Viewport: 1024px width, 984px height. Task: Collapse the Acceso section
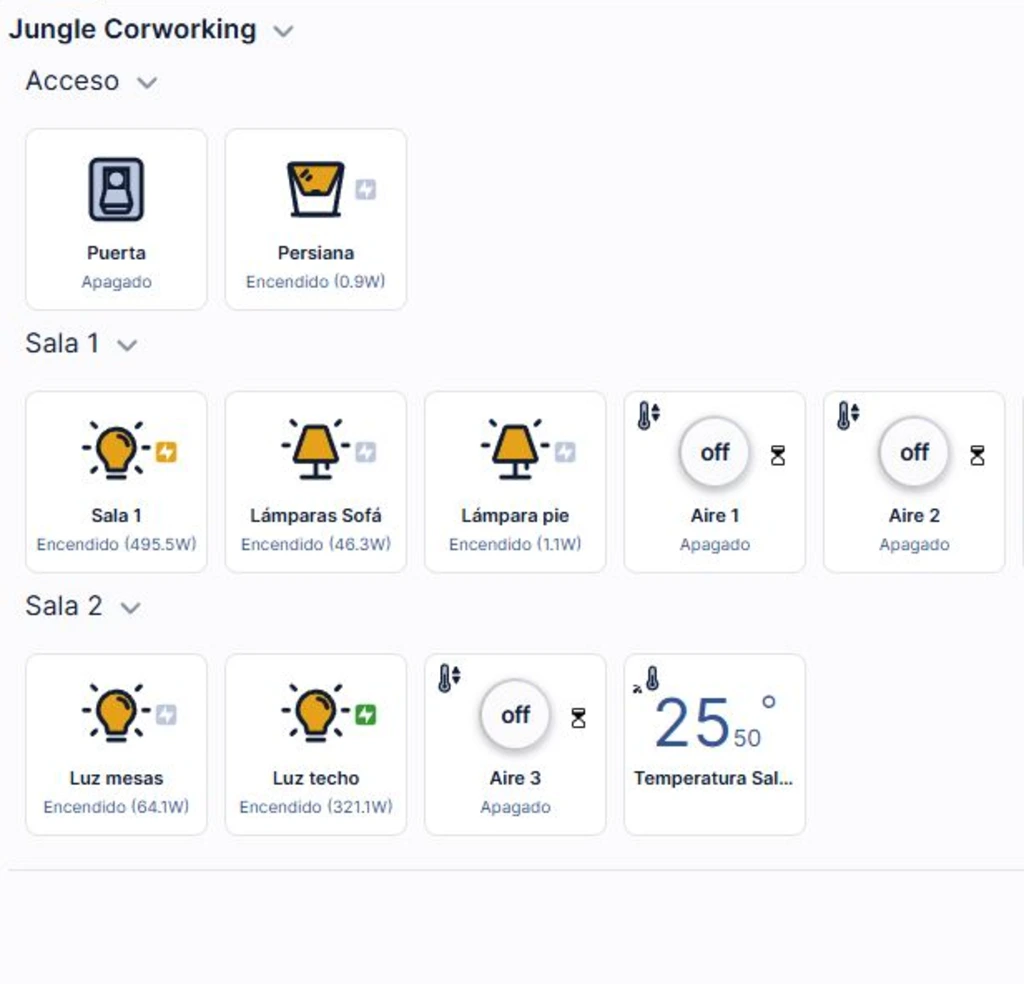point(147,82)
